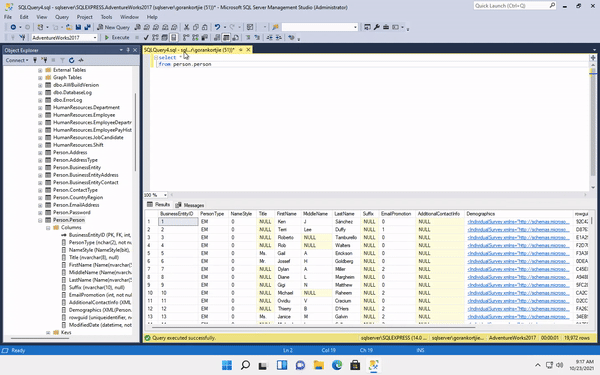Click the BusinessEntityID column header
This screenshot has width=600, height=375.
178,214
